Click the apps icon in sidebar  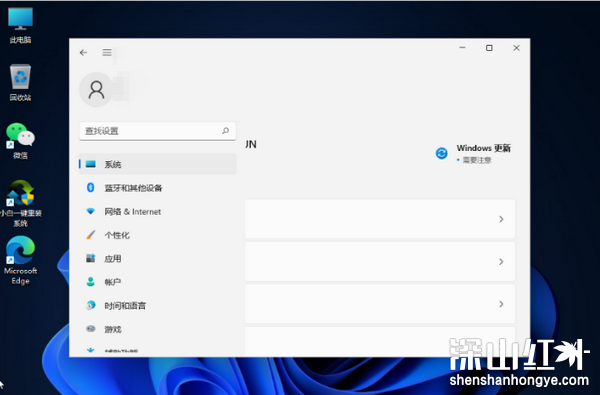coord(91,258)
